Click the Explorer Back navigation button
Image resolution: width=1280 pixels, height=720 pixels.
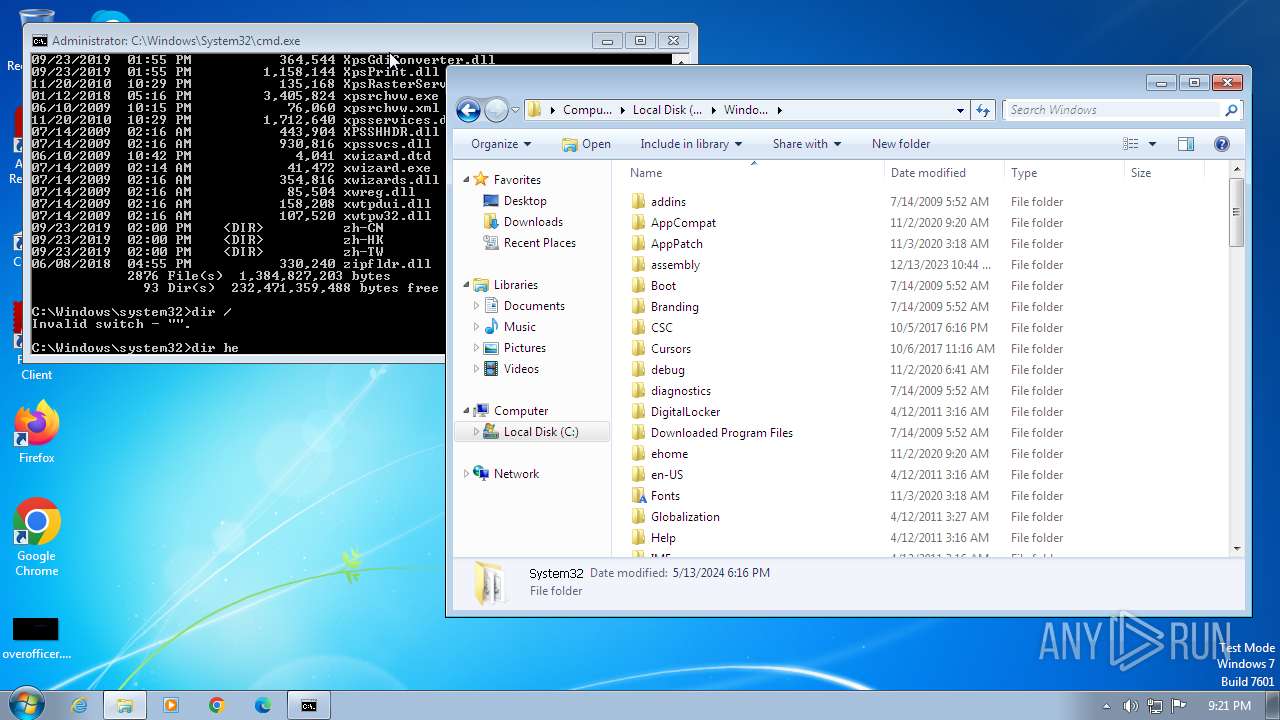(x=468, y=110)
